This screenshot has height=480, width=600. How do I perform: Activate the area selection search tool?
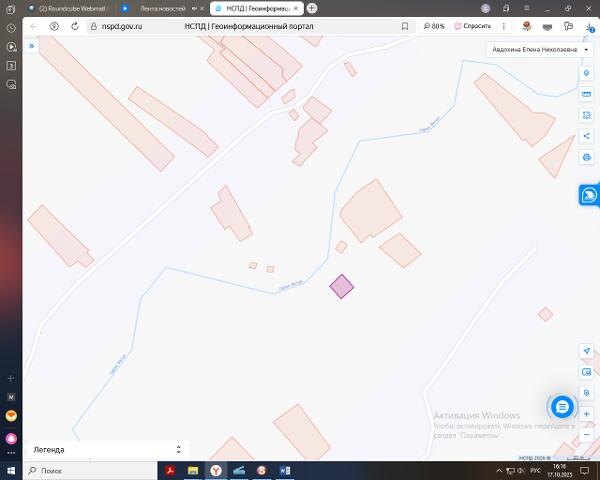tap(586, 115)
